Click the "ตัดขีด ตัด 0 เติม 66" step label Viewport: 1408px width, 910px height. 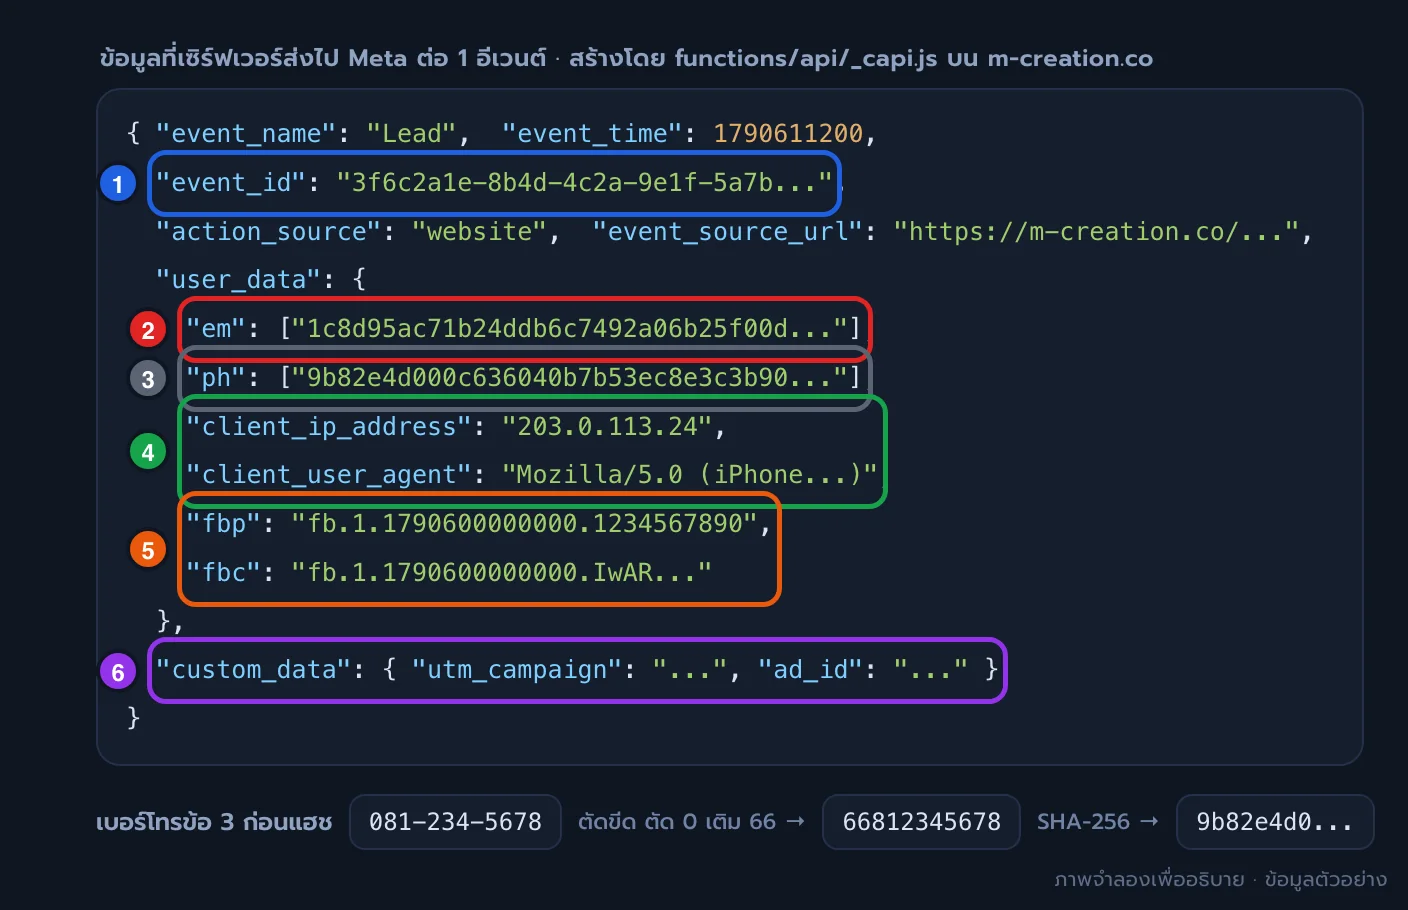tap(677, 822)
